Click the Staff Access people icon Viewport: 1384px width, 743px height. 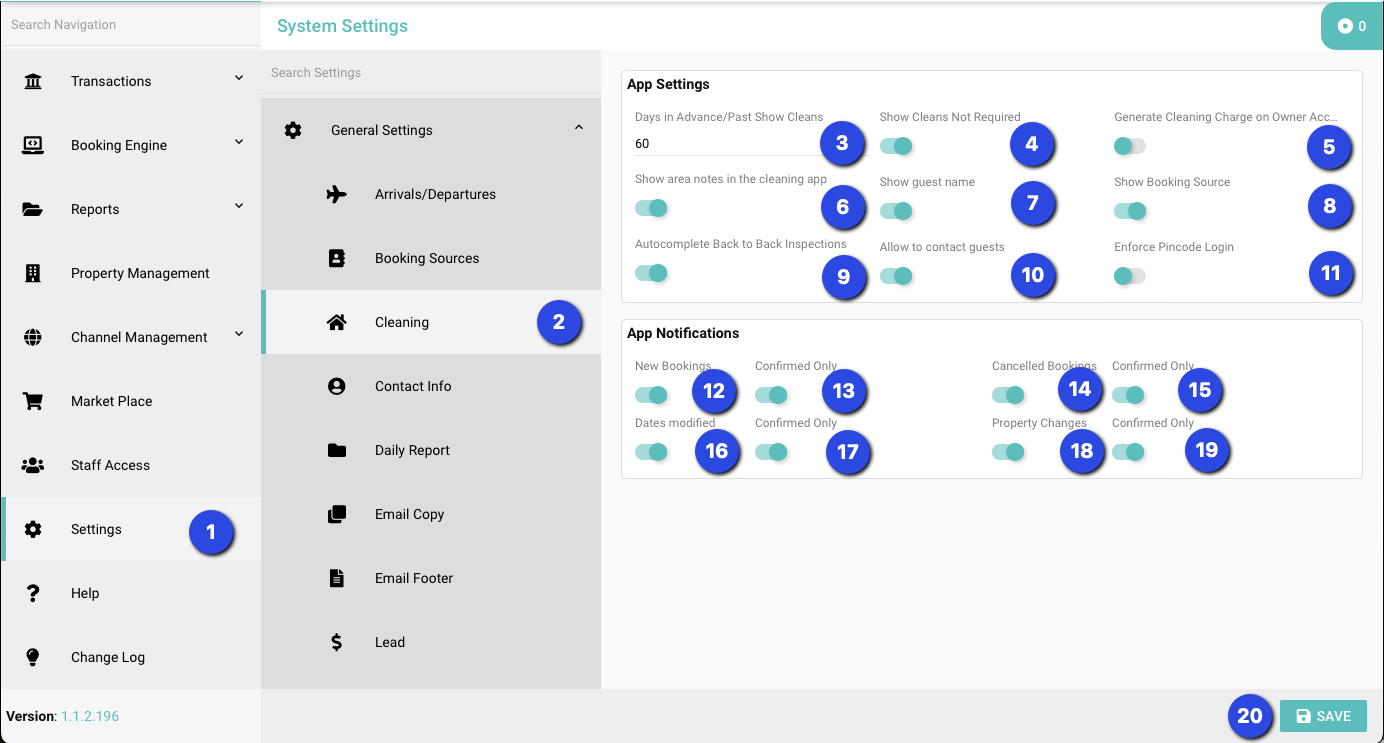[x=33, y=465]
